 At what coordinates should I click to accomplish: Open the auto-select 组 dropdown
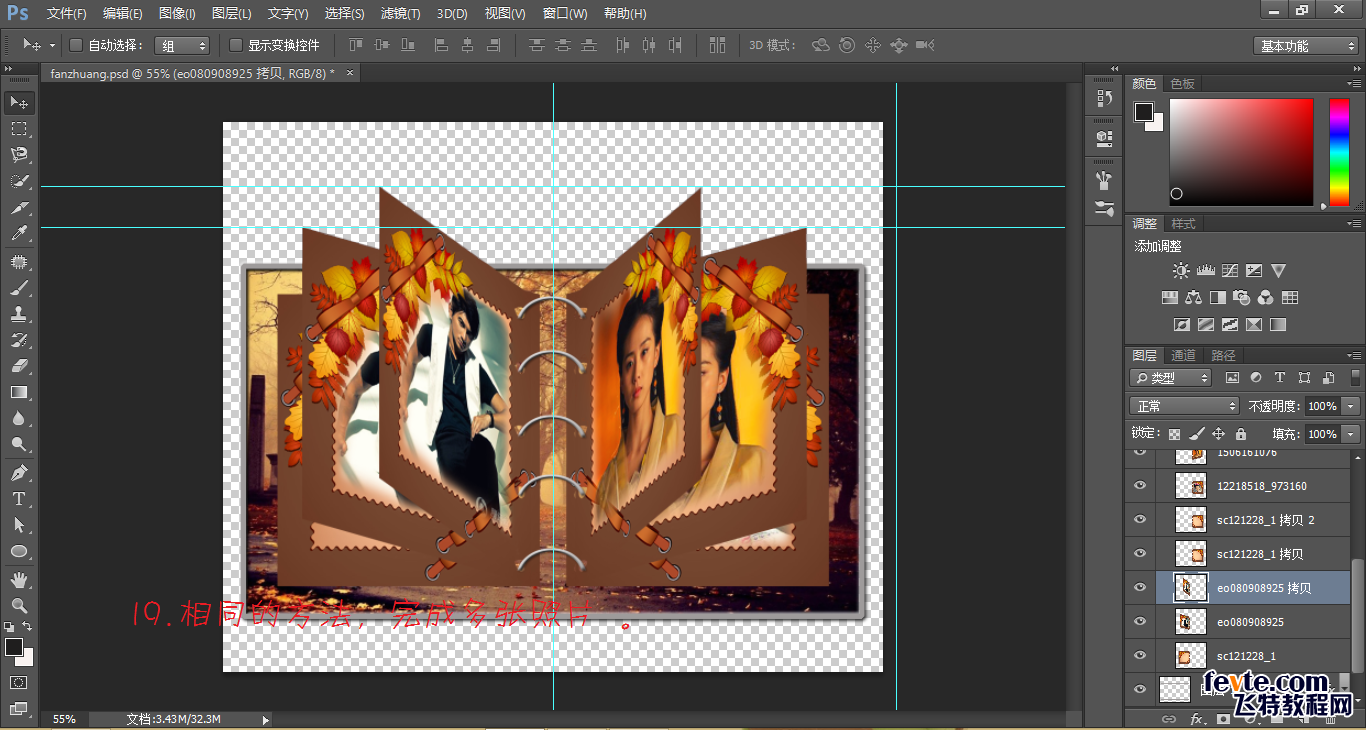[182, 45]
